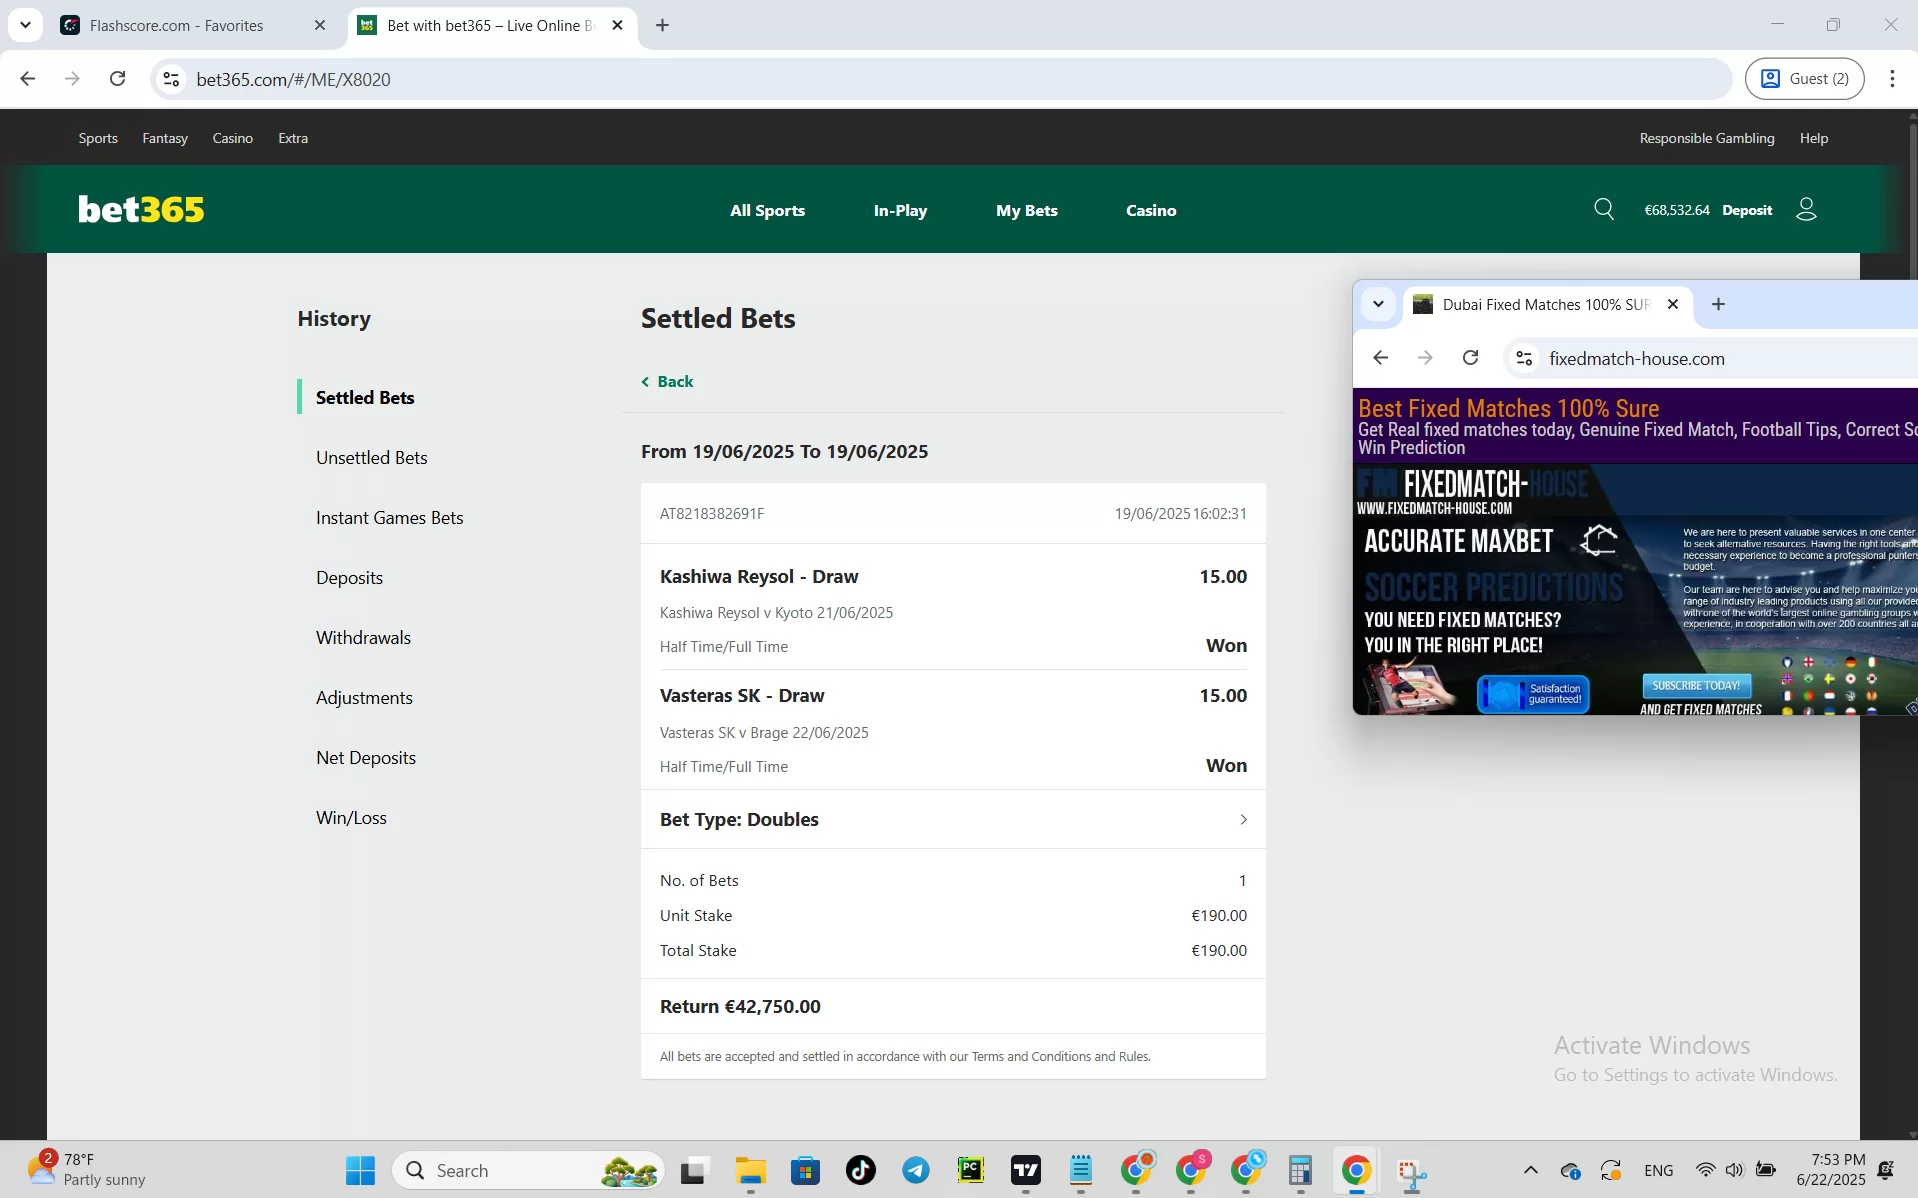Expand the Bet Type: Doubles details
1918x1198 pixels.
click(x=1242, y=819)
